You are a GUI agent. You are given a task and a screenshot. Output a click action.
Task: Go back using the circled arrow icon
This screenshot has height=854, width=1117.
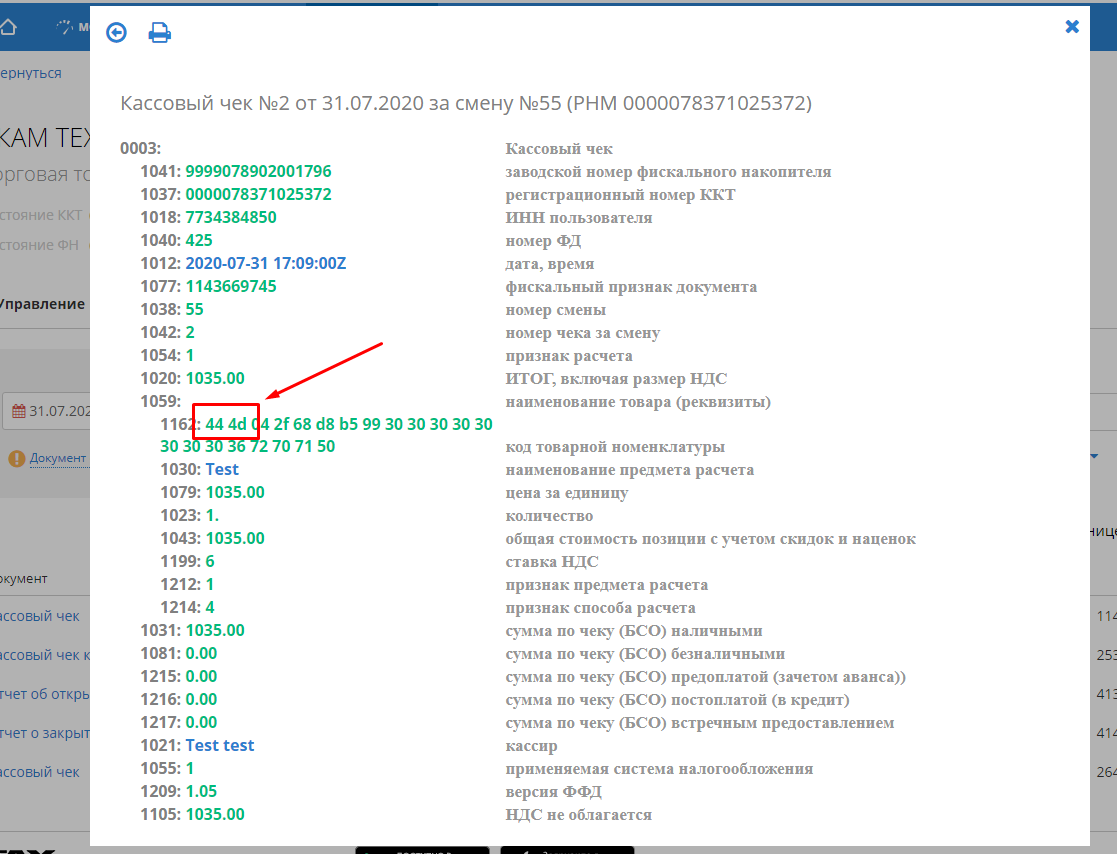[x=116, y=33]
